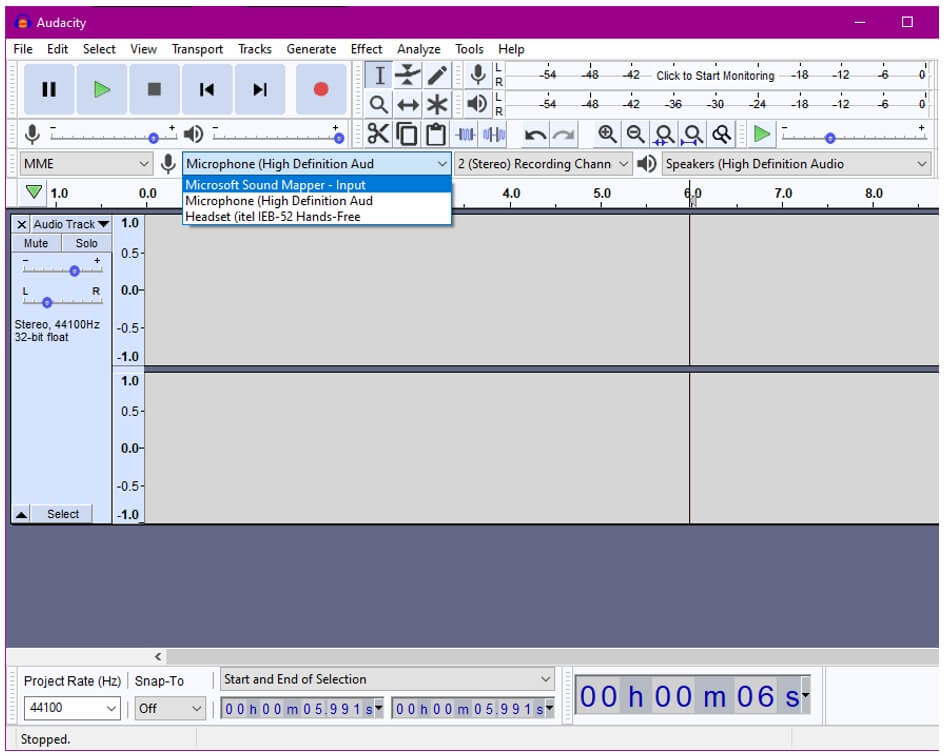Choose the Selection tool (I-beam)
The width and height of the screenshot is (949, 756).
[379, 76]
